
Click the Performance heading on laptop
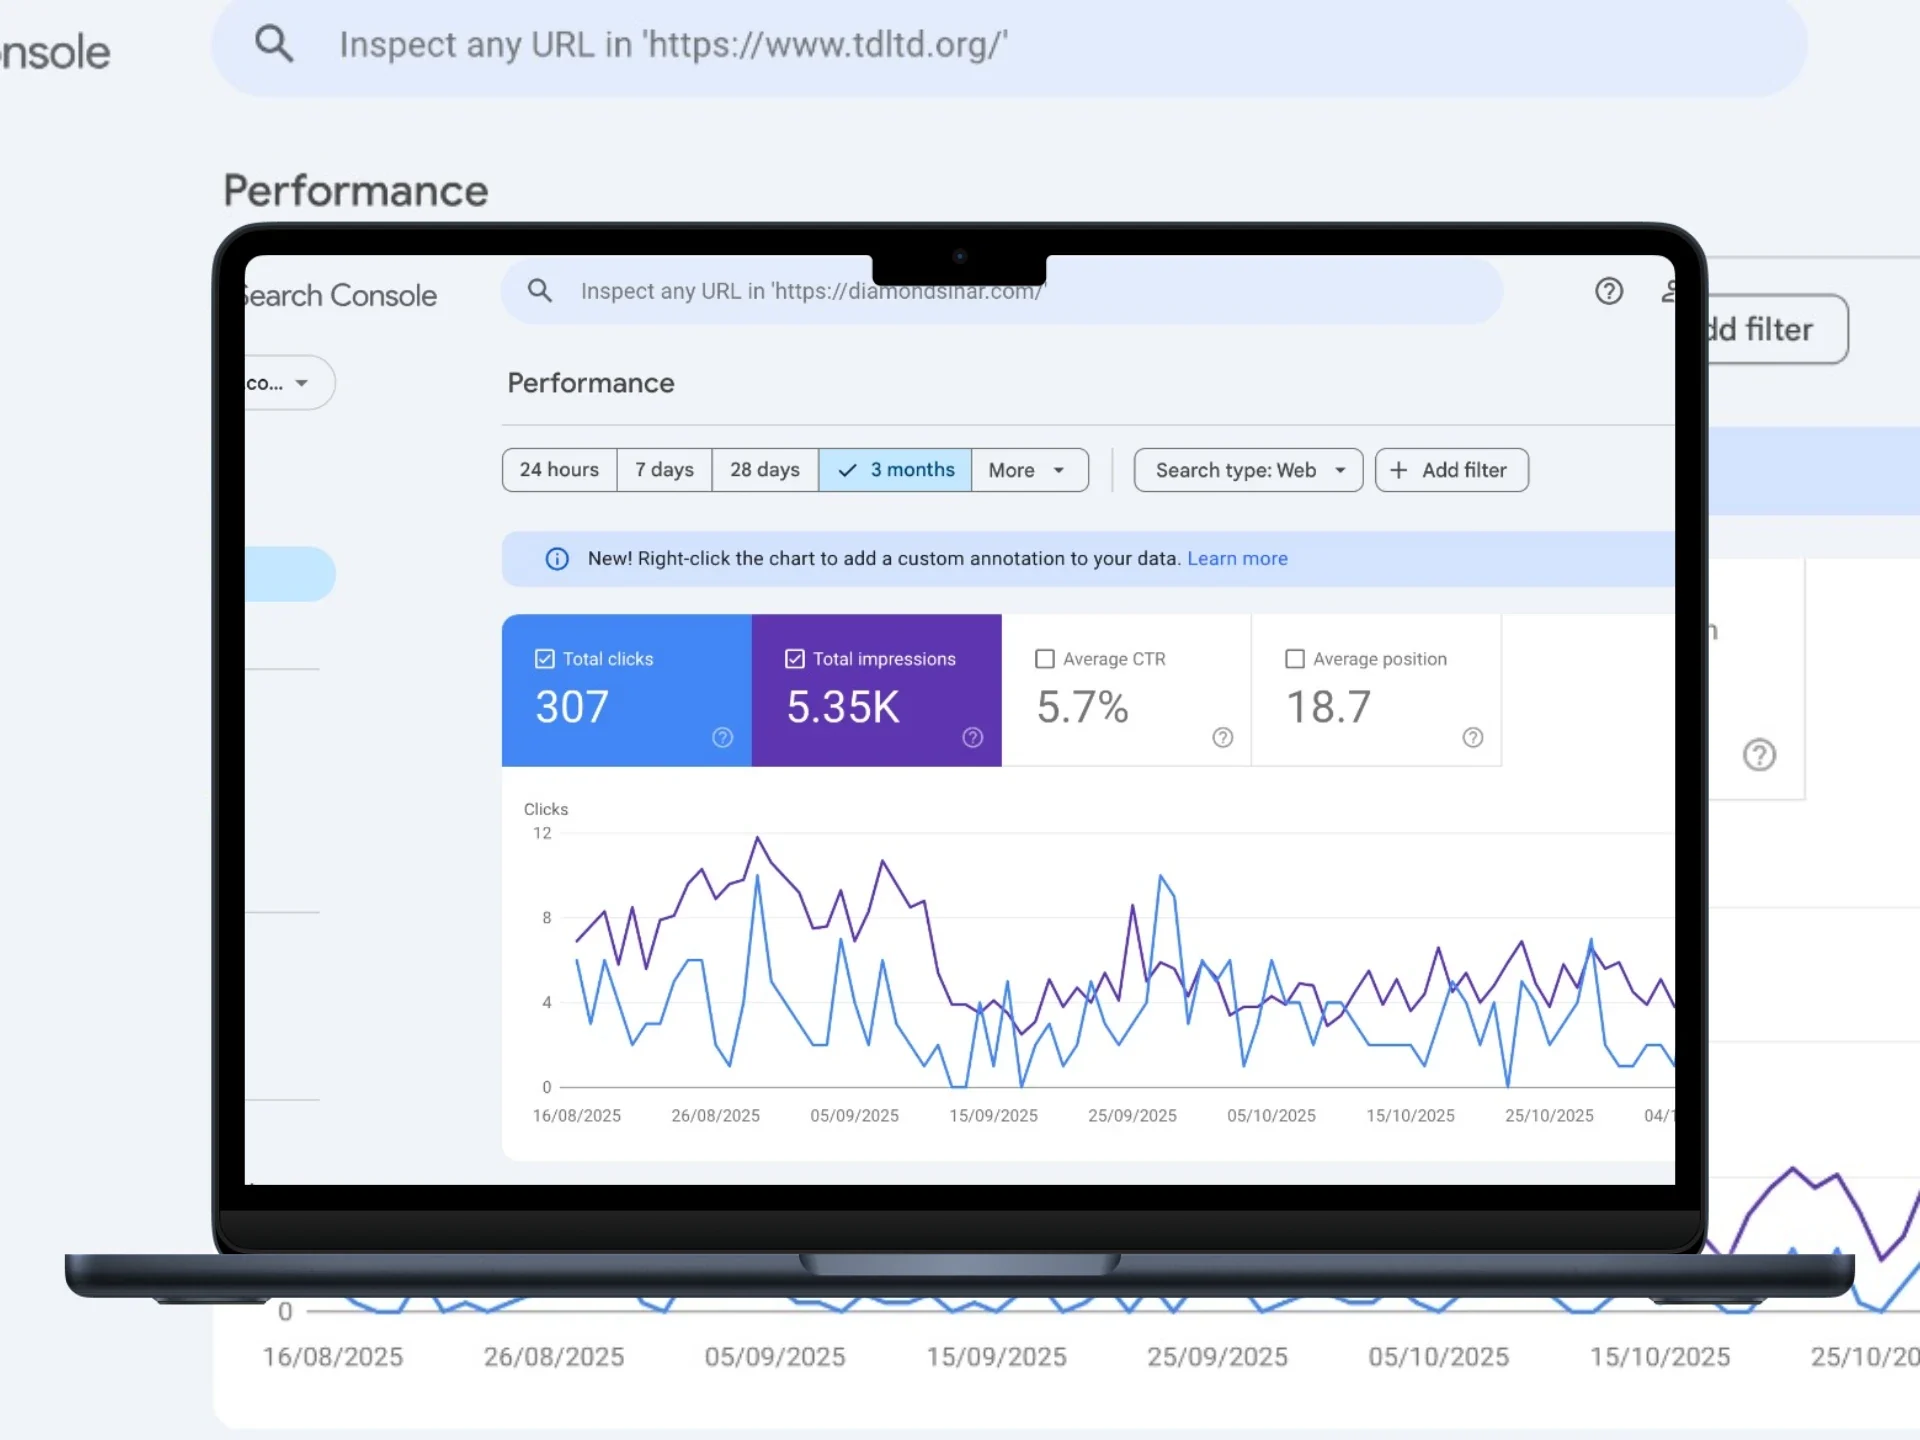click(x=591, y=383)
